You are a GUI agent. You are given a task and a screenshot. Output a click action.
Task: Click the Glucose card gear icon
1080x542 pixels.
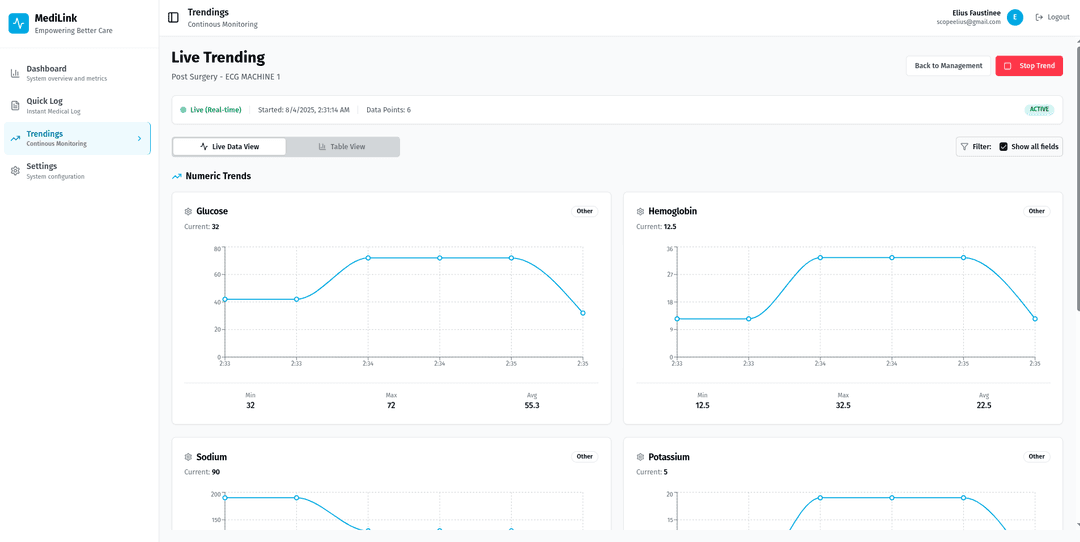[x=188, y=212]
